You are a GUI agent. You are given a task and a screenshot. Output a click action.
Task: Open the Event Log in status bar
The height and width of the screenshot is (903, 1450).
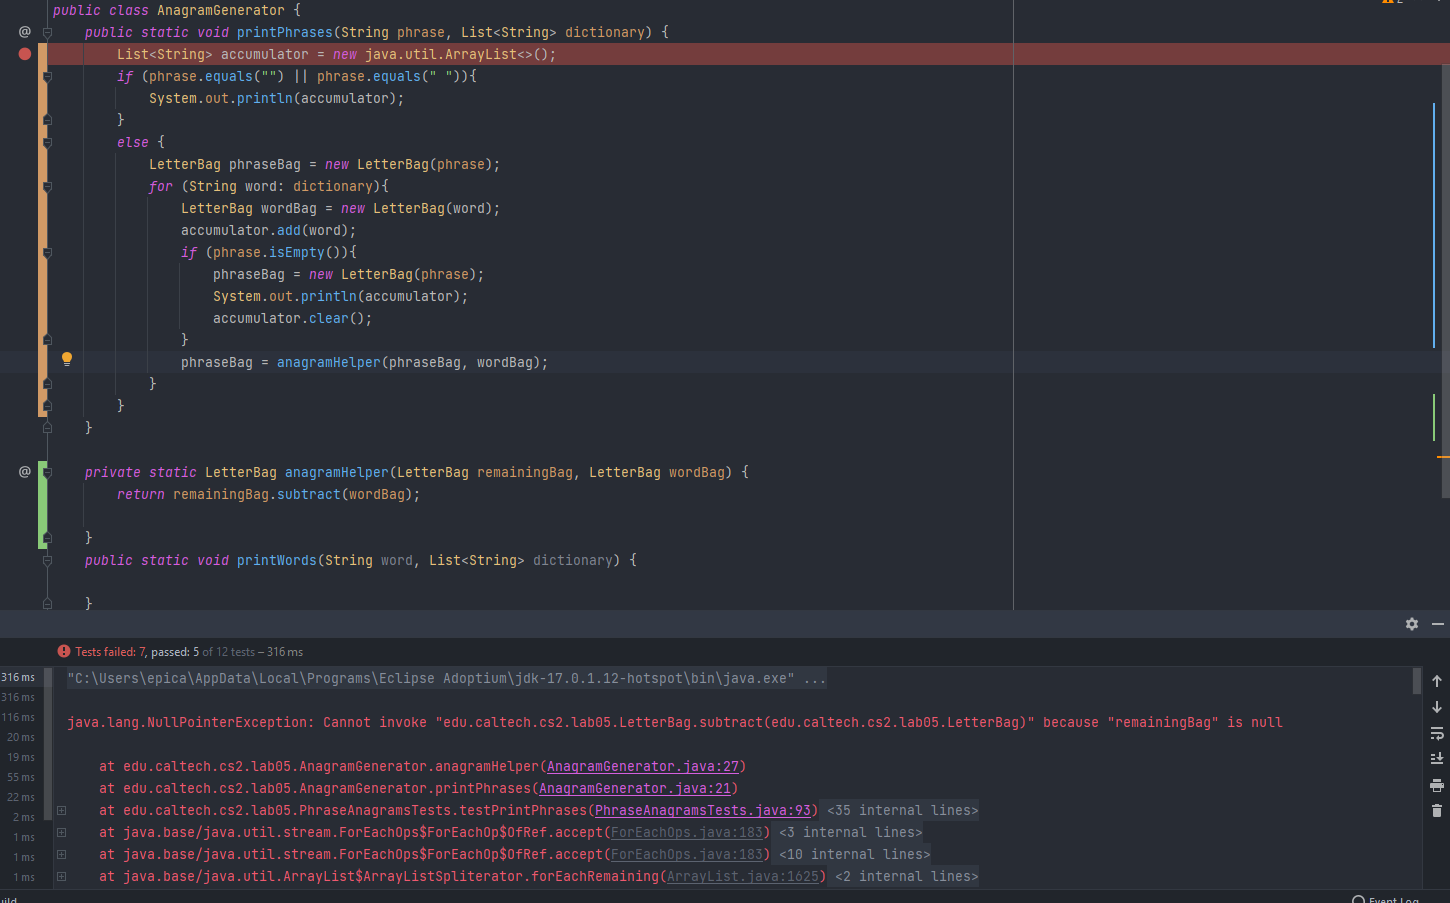point(1392,898)
